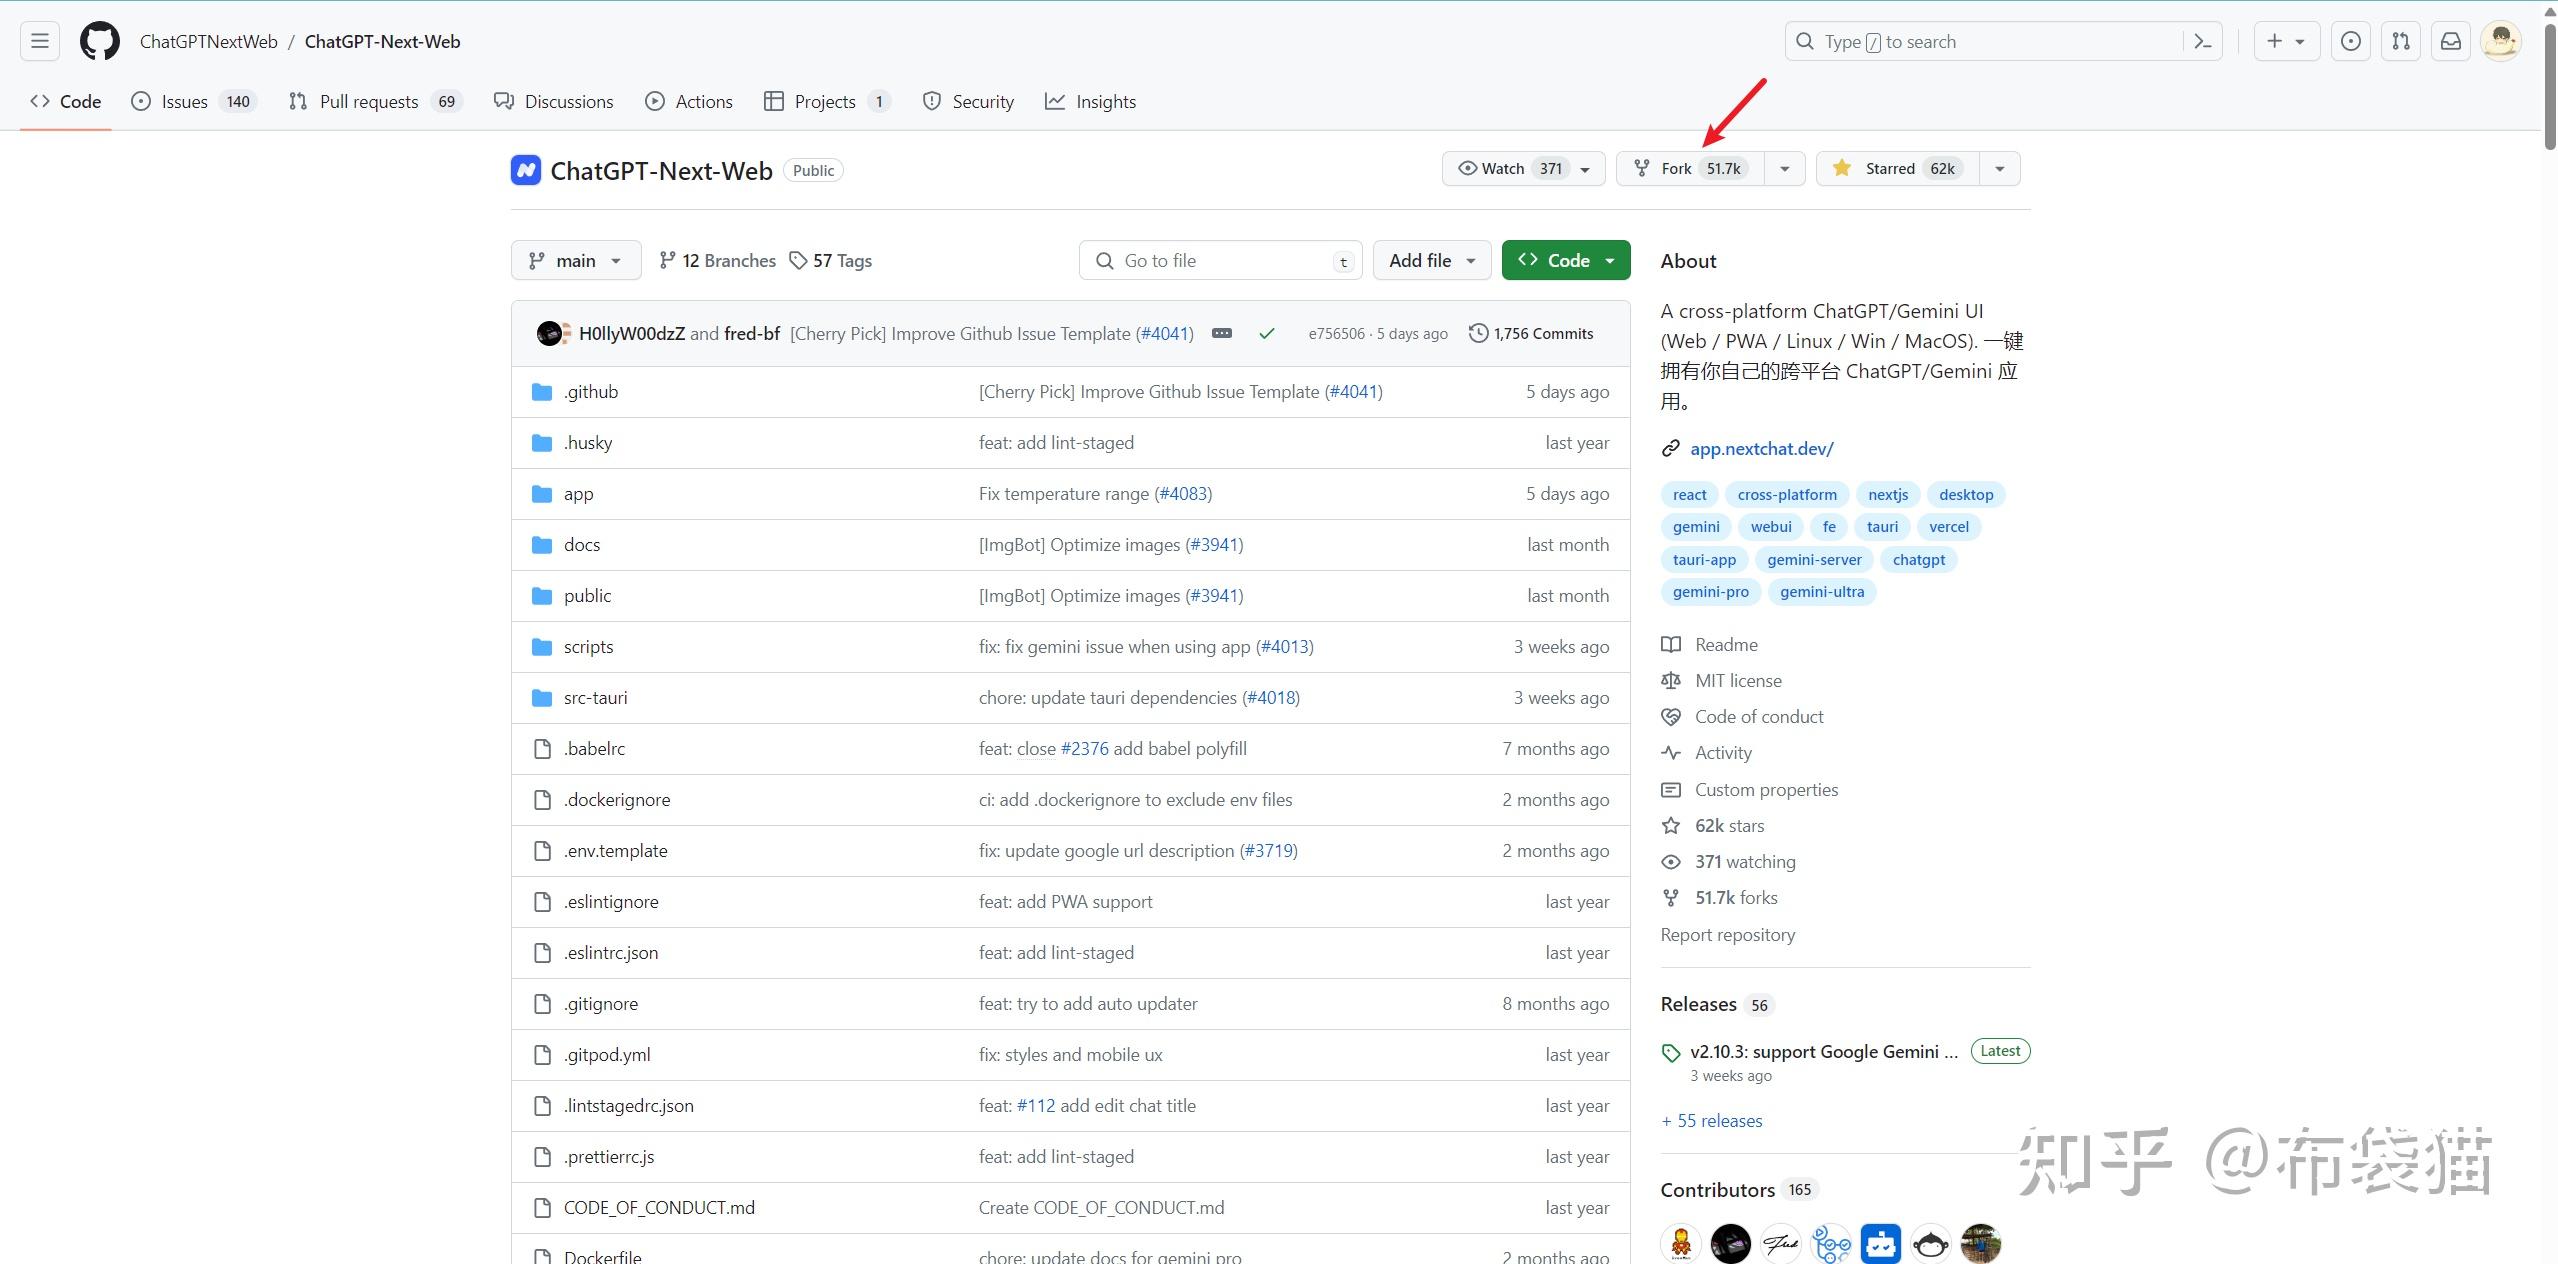Viewport: 2558px width, 1264px height.
Task: Click the green commit status checkmark
Action: [x=1267, y=334]
